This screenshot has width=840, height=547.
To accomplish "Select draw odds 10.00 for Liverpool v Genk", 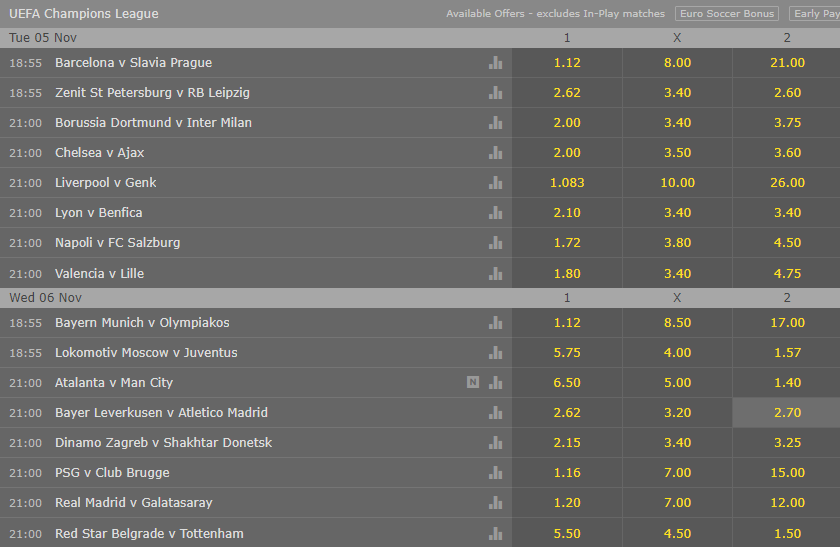I will pos(677,182).
